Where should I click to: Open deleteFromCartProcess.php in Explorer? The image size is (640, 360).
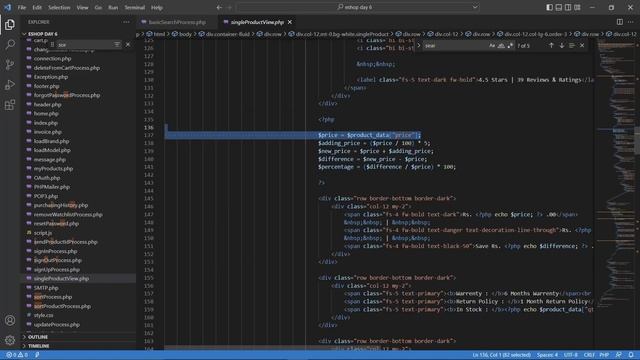coord(67,68)
